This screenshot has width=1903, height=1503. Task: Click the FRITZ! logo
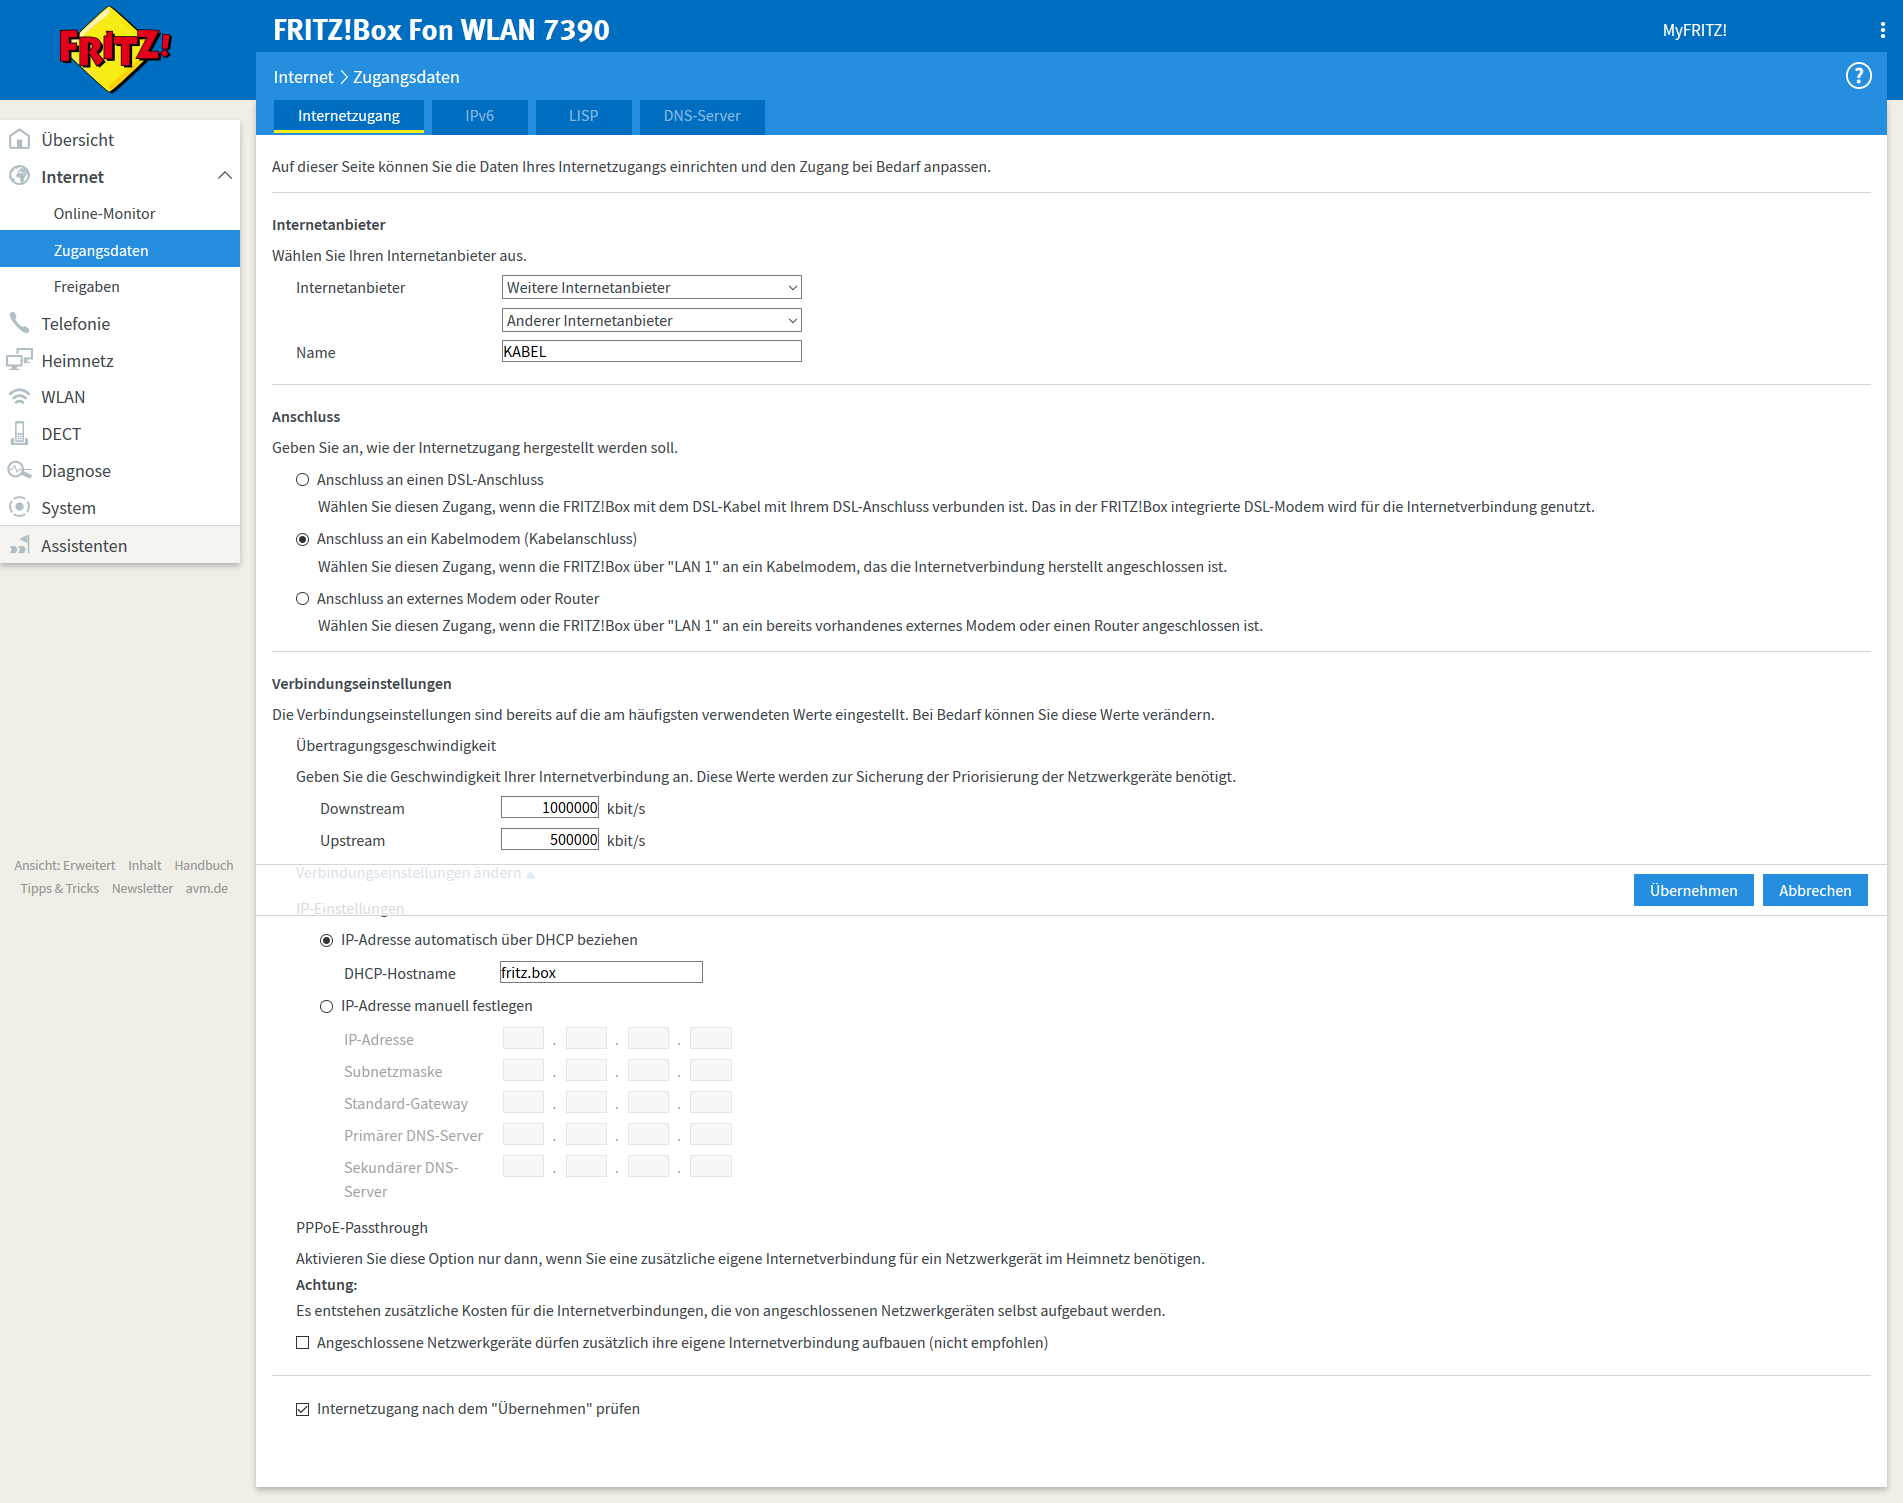114,49
